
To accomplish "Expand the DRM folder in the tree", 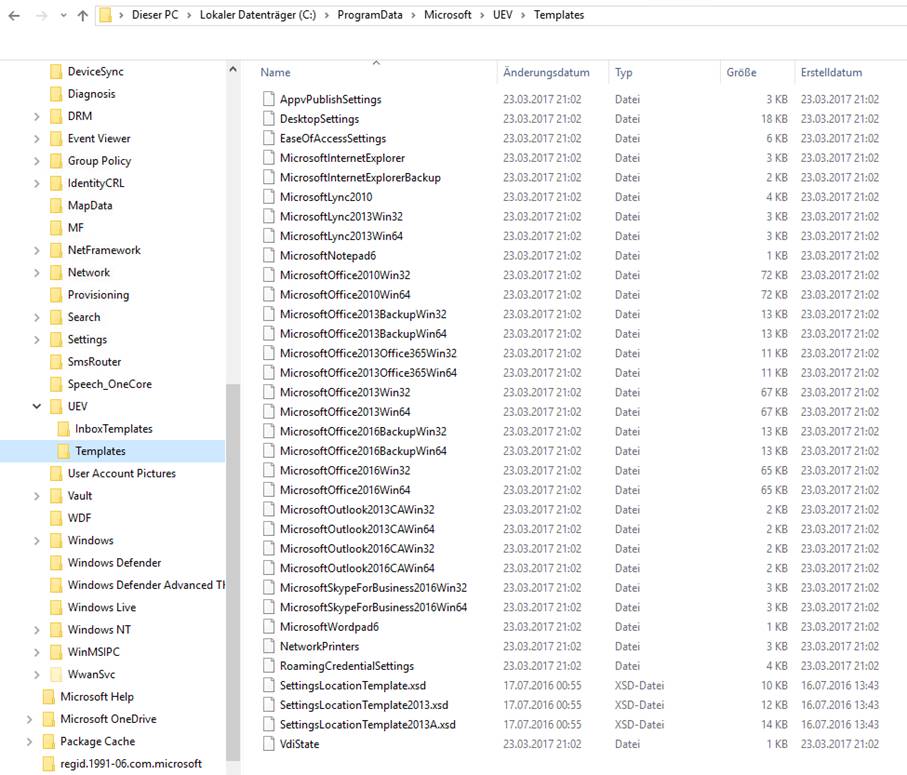I will point(36,116).
